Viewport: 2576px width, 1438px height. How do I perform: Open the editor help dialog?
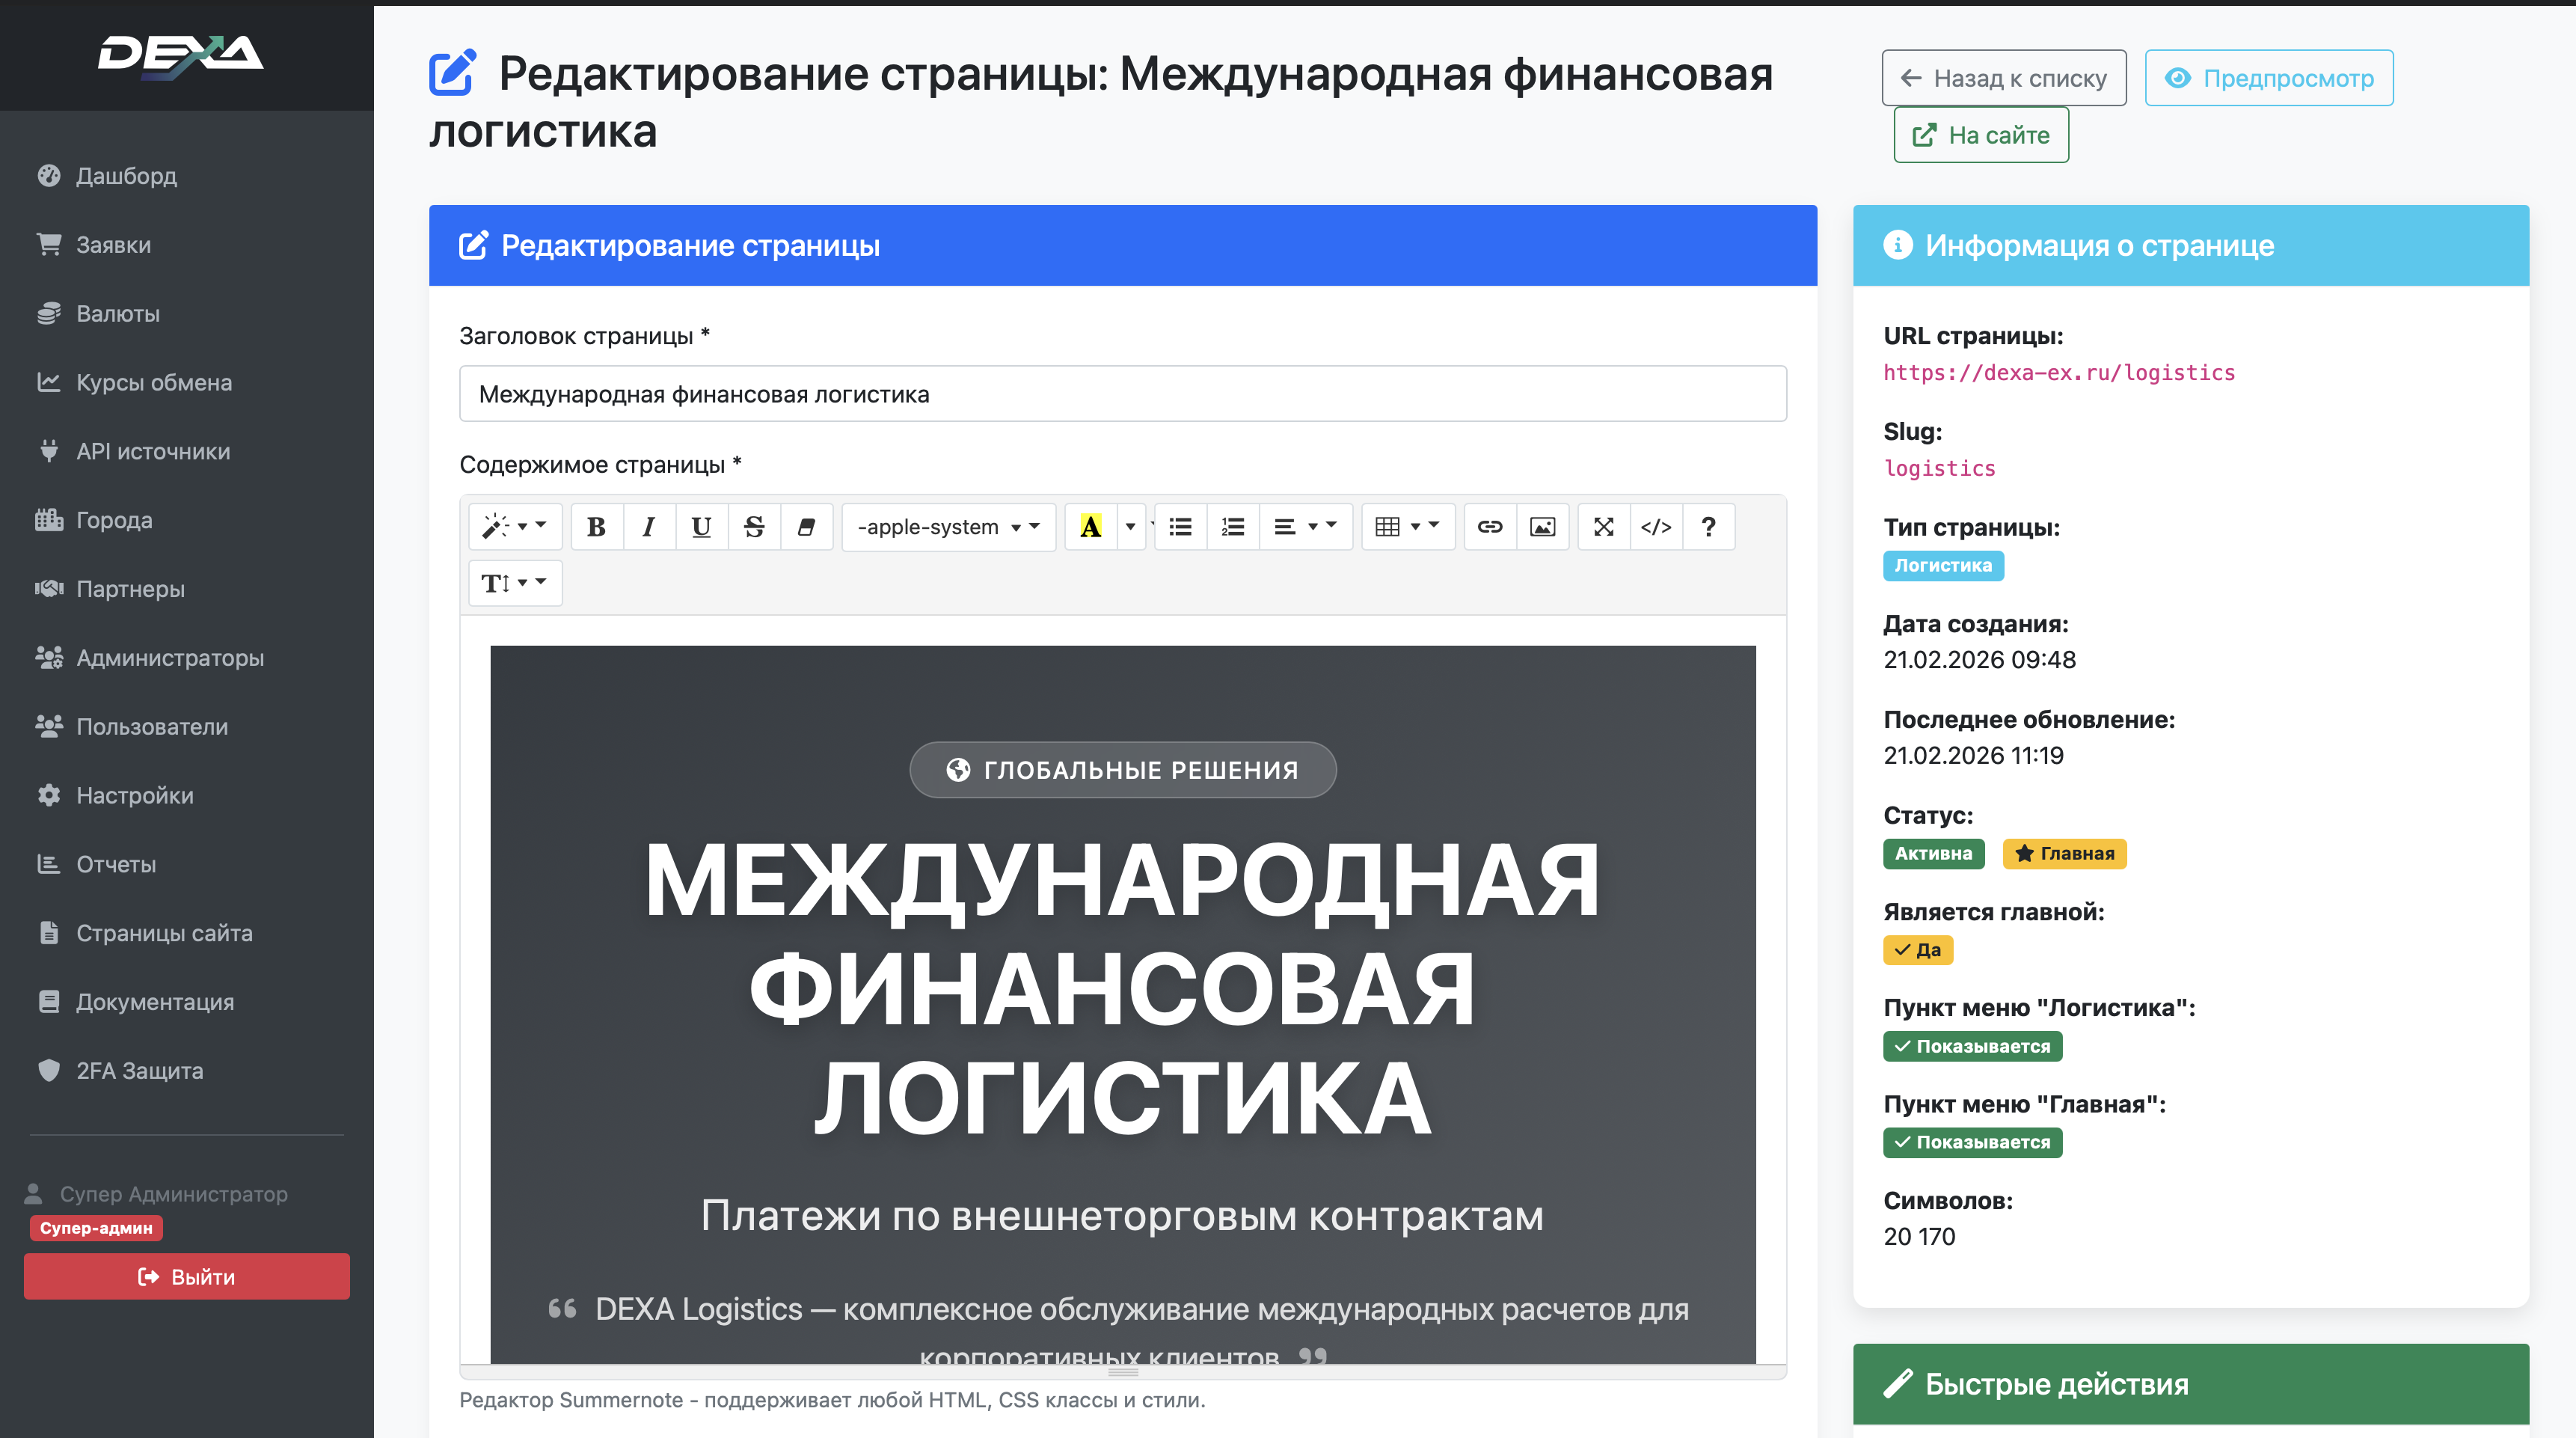click(1708, 527)
